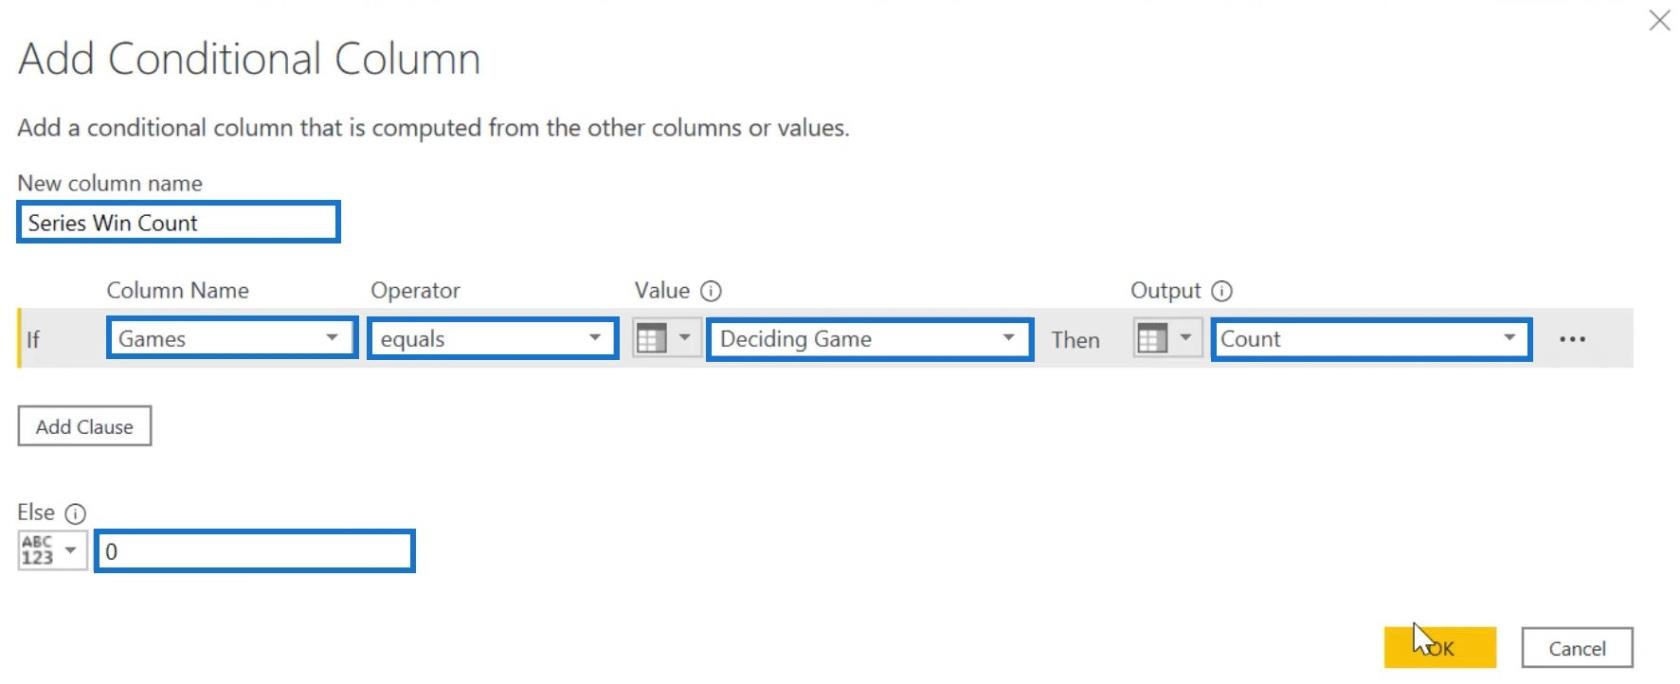Screen dimensions: 1680x684
Task: Click arrow next to Output type icon
Action: click(1185, 338)
